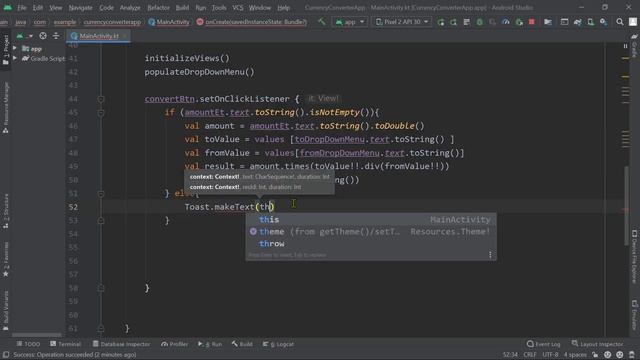Open the AVD Manager device icon

590,22
